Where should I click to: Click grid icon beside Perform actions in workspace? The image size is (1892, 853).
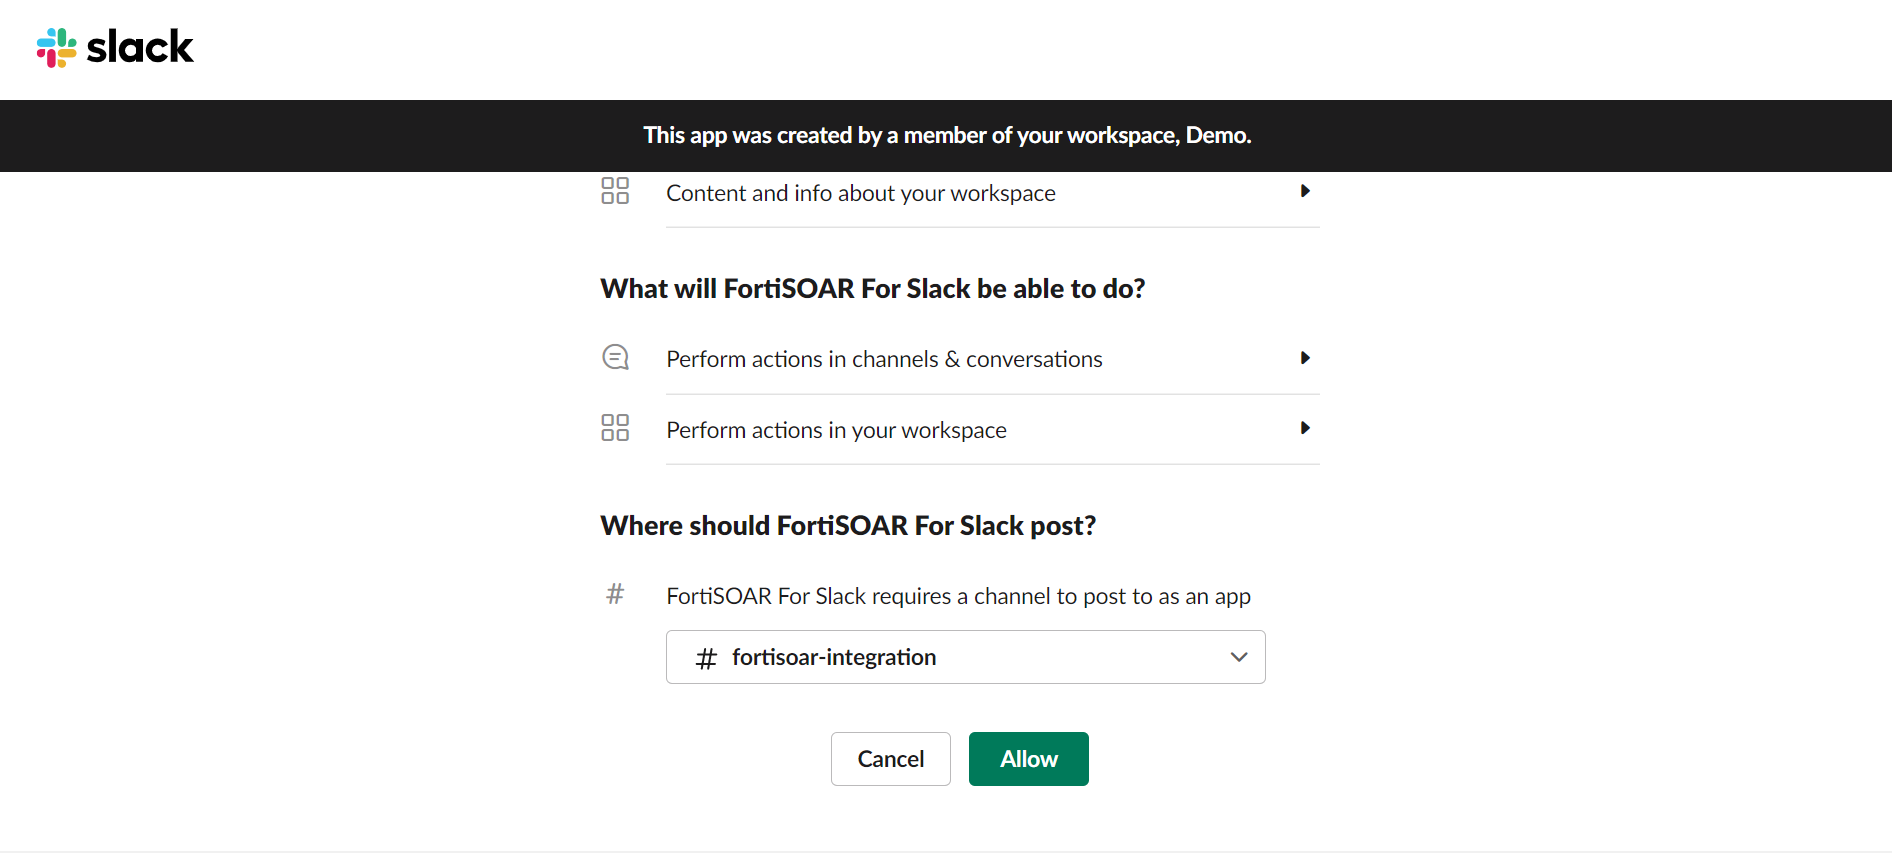point(615,428)
